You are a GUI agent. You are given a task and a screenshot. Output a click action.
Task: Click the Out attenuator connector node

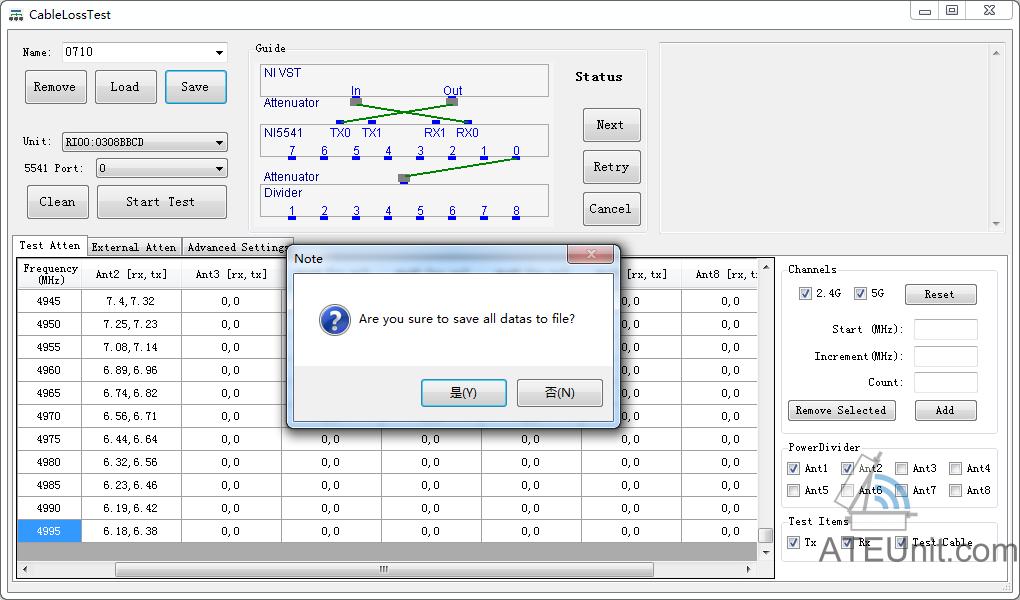(x=452, y=101)
